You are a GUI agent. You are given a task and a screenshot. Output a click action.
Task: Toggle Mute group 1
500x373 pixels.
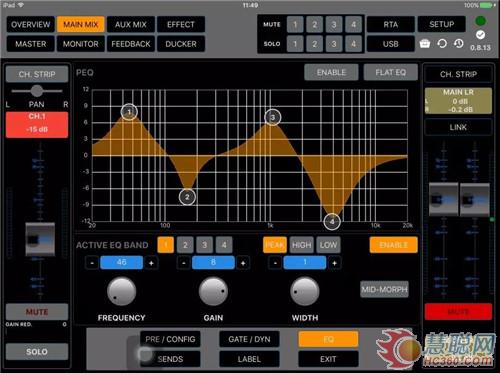[295, 24]
